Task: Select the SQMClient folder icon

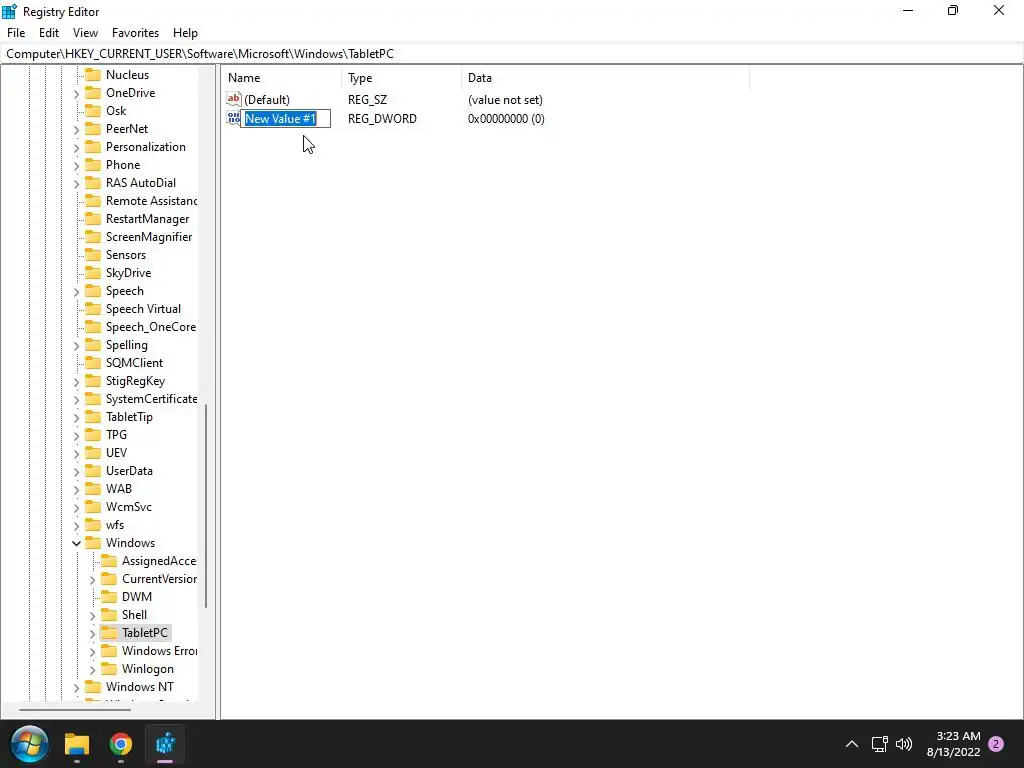Action: (x=93, y=362)
